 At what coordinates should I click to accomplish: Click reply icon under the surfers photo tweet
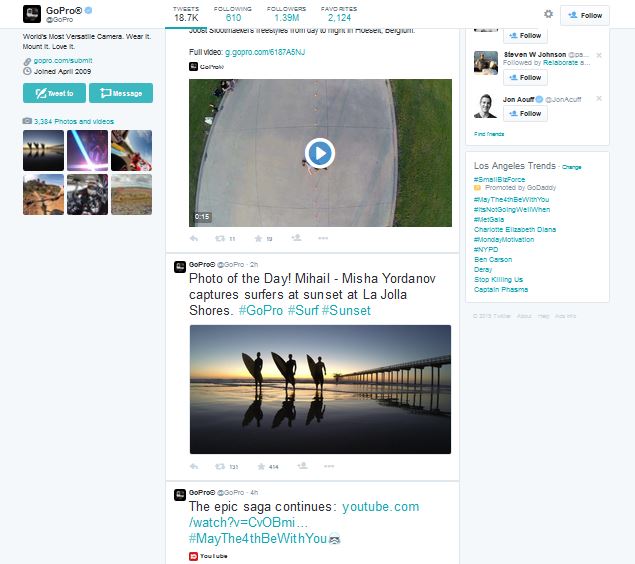coord(194,466)
